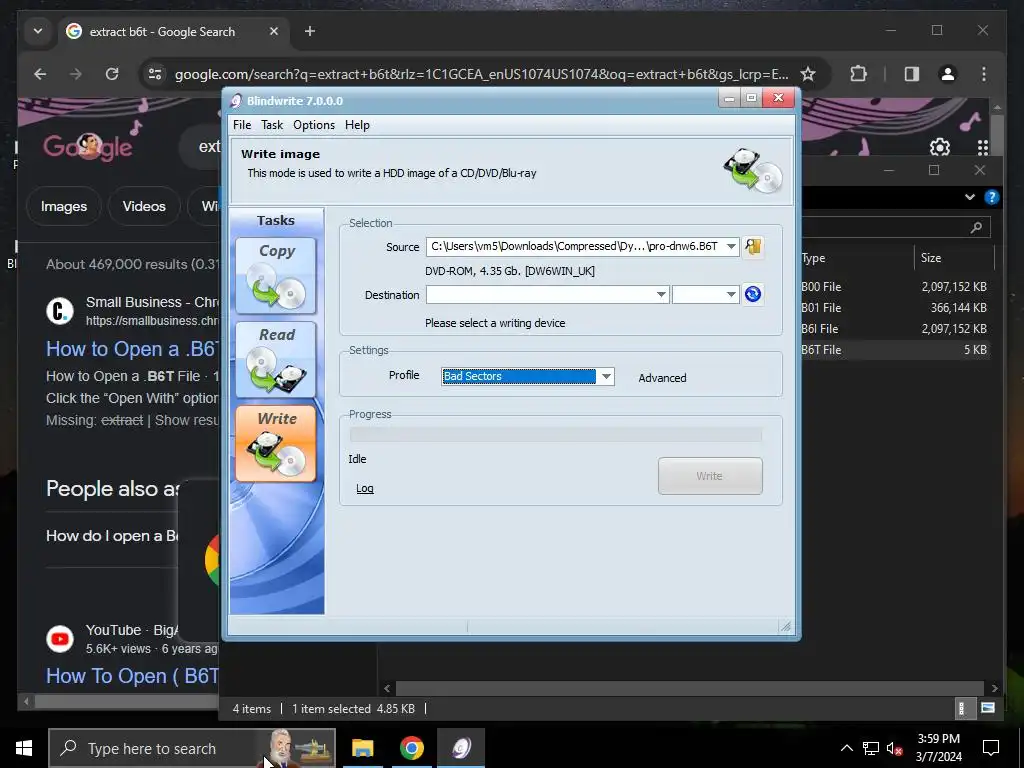The width and height of the screenshot is (1024, 768).
Task: Open Chrome from taskbar
Action: [x=411, y=748]
